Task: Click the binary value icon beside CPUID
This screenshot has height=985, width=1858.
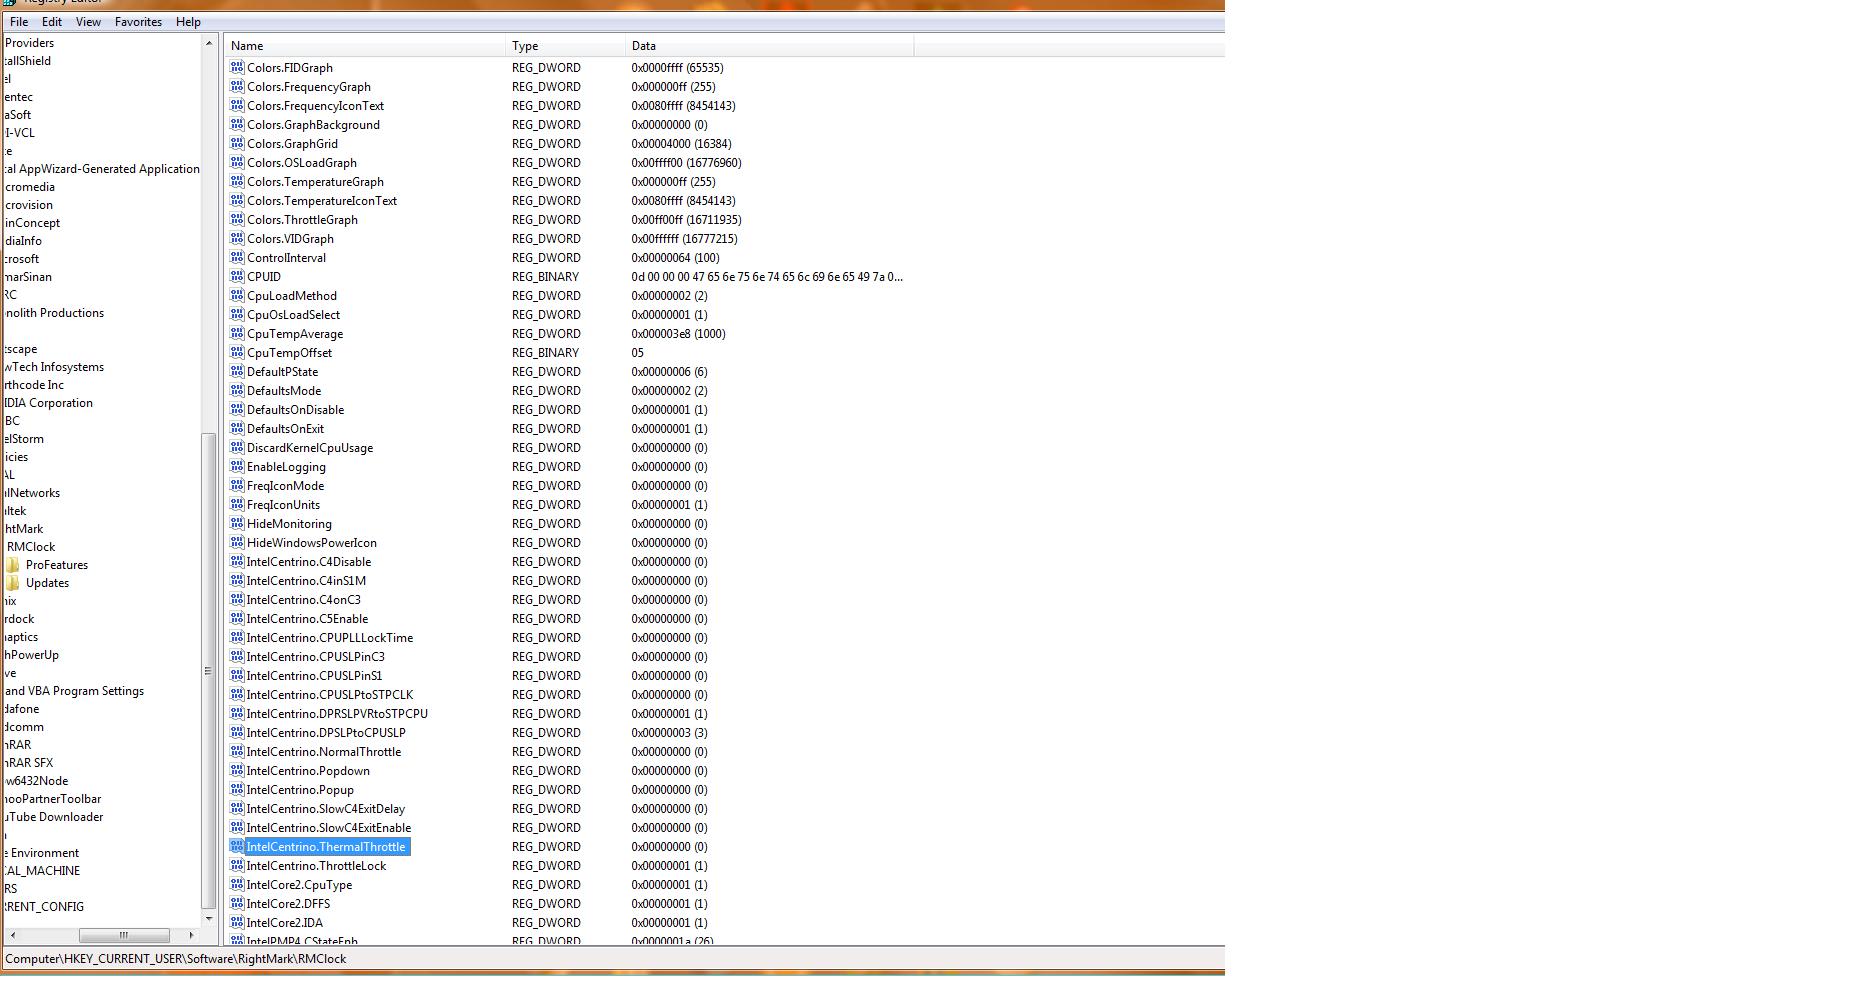Action: (x=237, y=277)
